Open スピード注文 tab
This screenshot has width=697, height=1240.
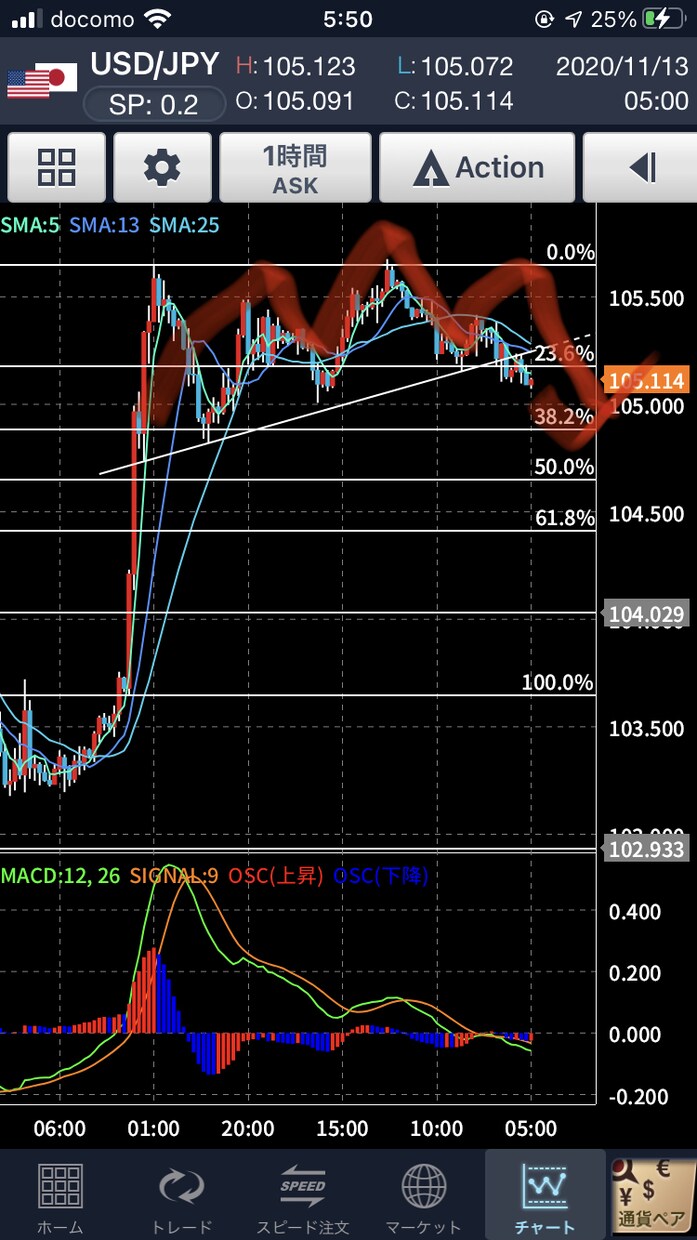click(x=302, y=1198)
